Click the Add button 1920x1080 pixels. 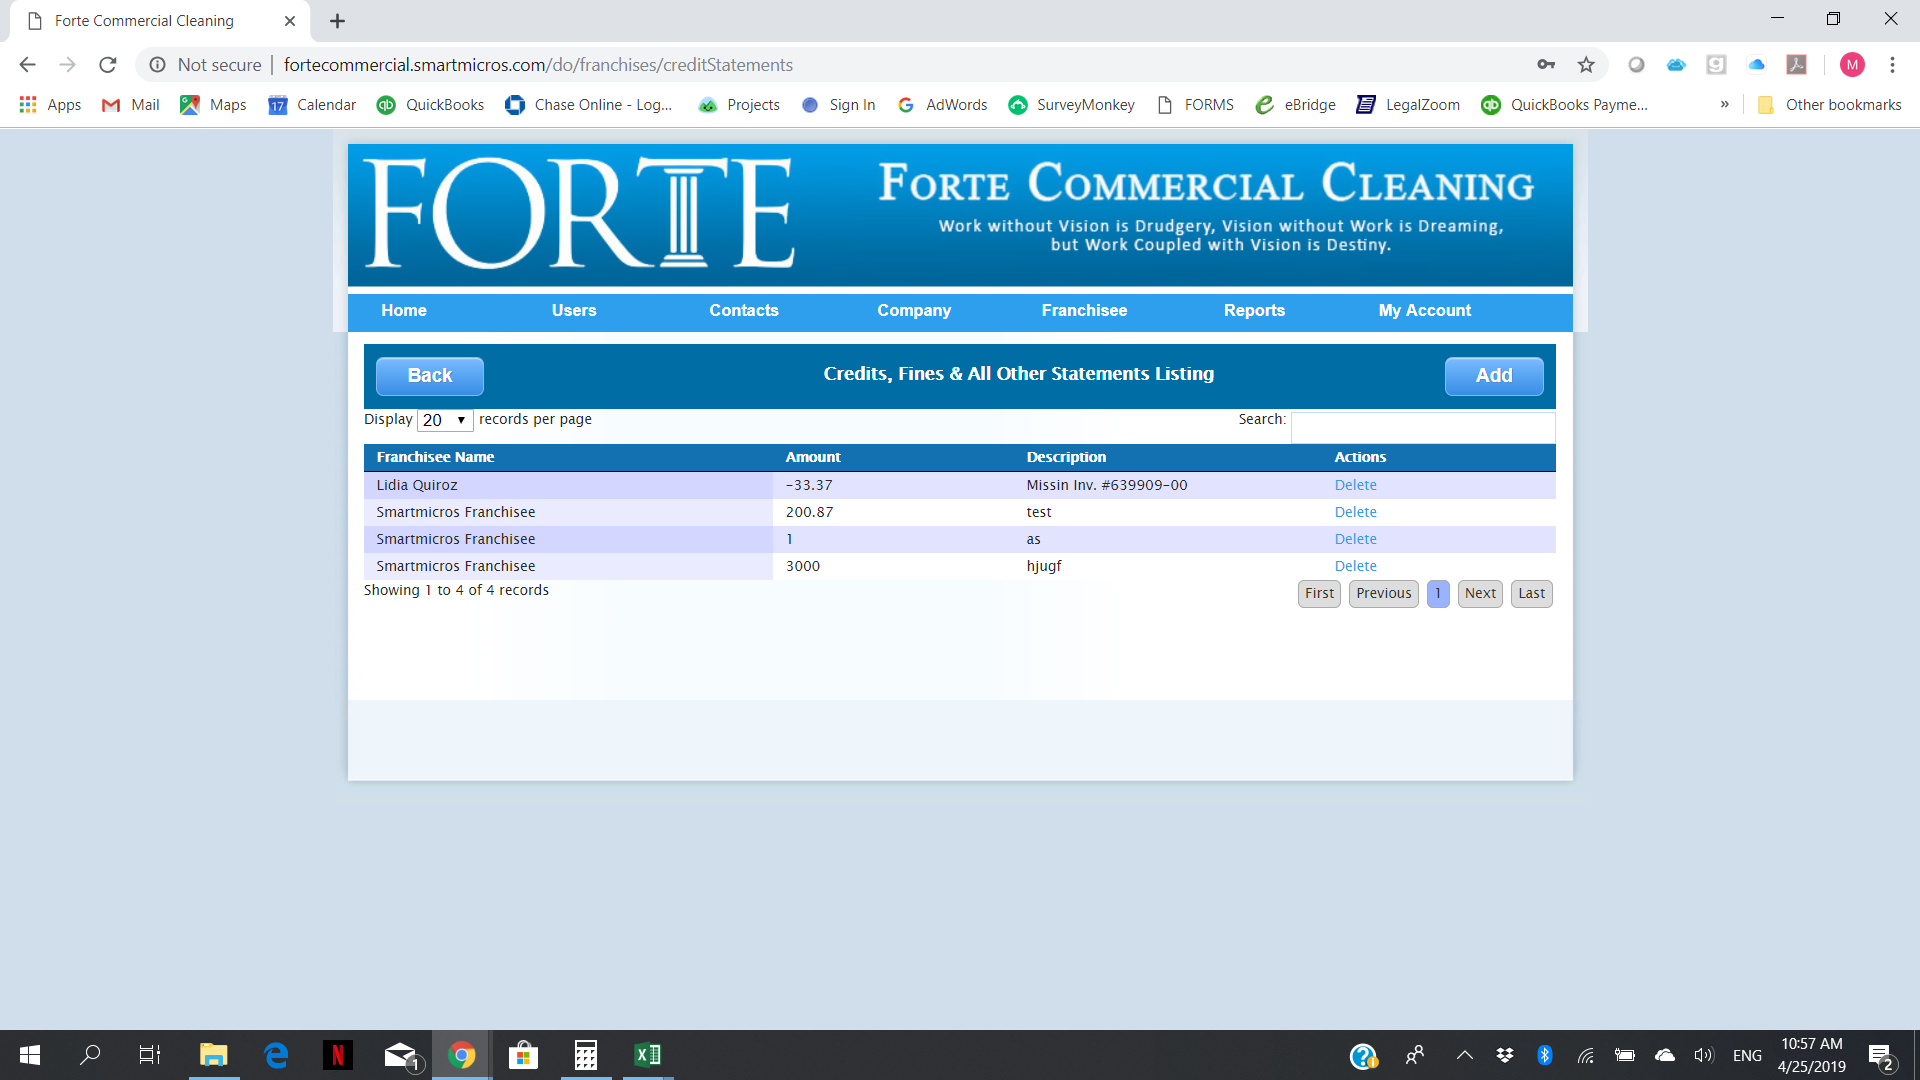pos(1494,376)
